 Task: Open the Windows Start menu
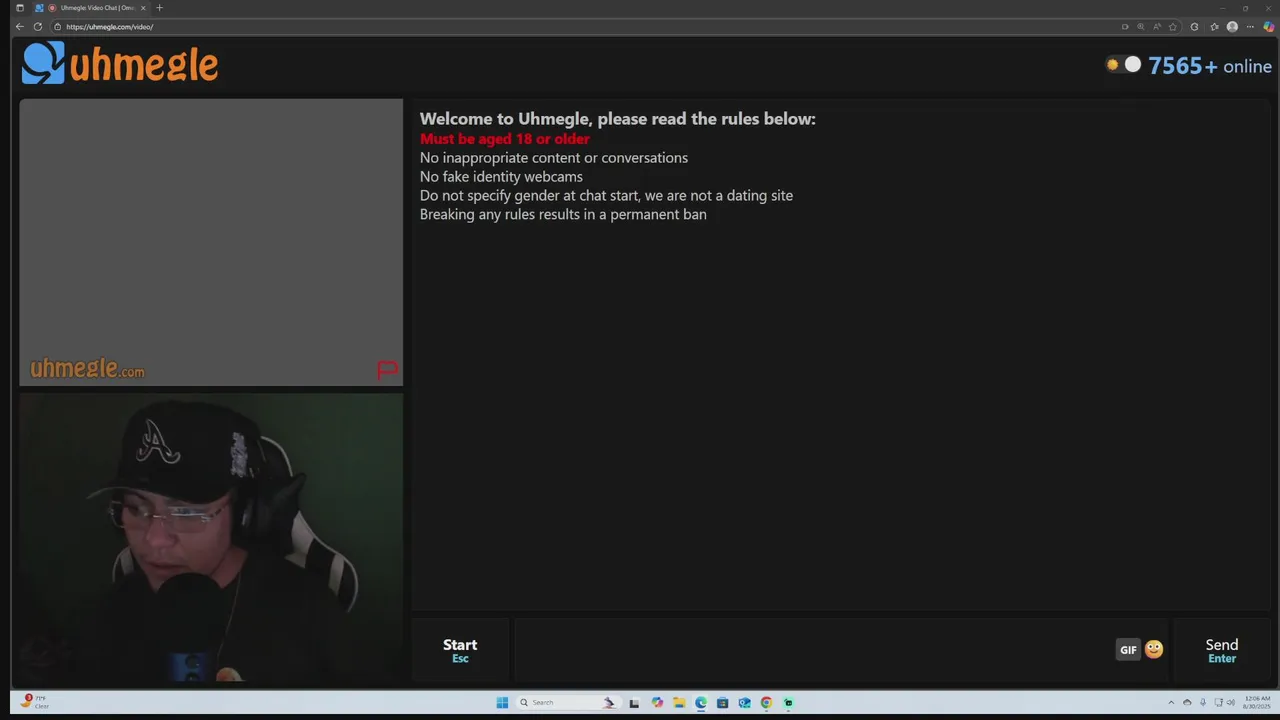[x=502, y=702]
